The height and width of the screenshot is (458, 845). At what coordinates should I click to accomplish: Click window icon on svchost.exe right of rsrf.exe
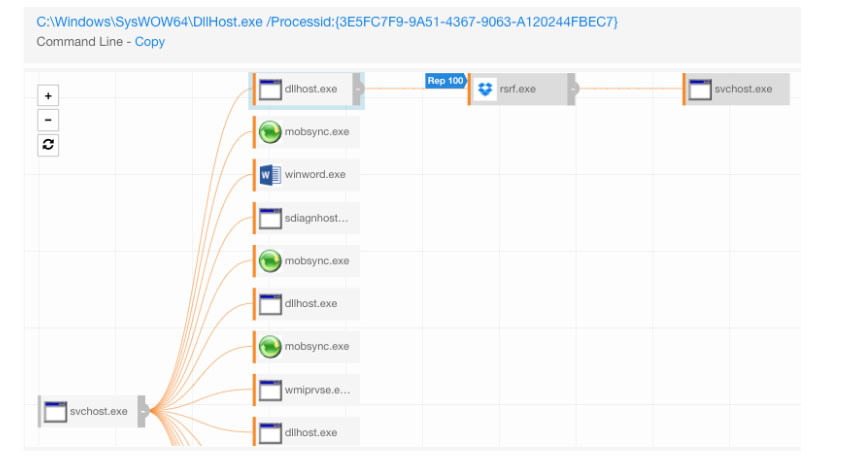[x=700, y=89]
